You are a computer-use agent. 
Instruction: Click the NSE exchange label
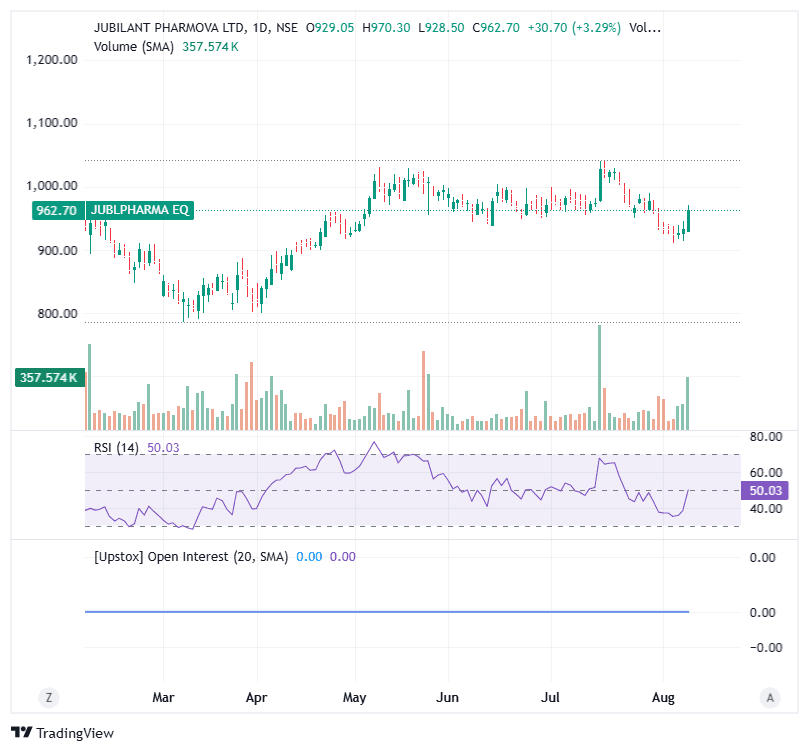pos(287,28)
